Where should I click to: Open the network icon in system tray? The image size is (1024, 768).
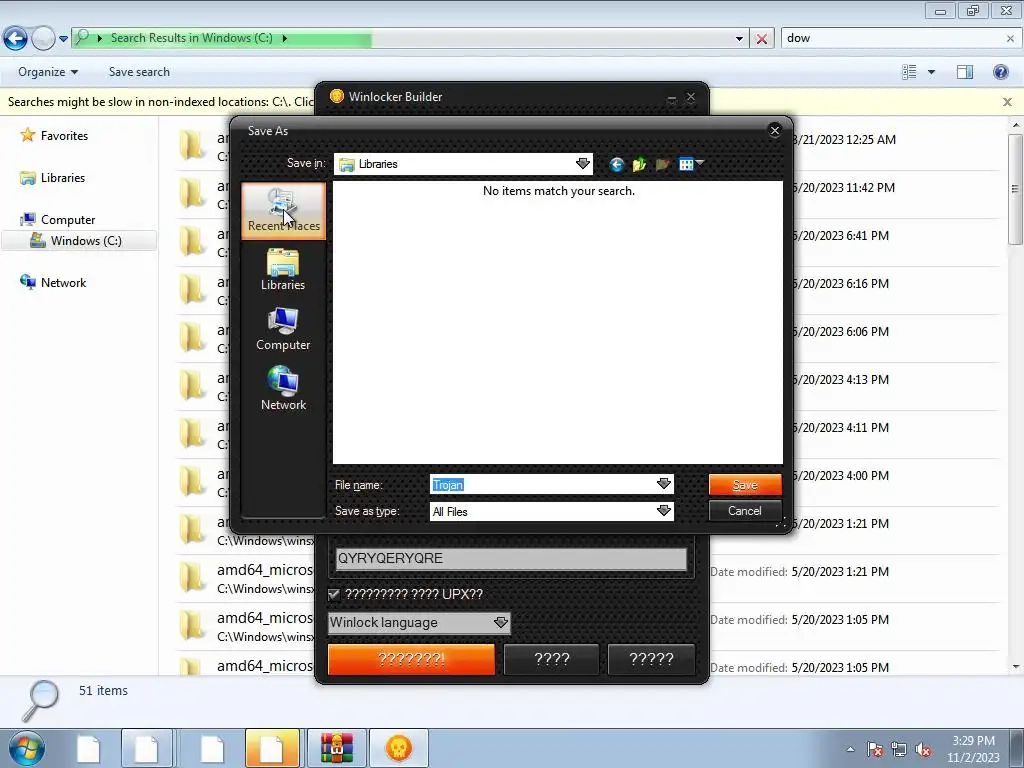pyautogui.click(x=899, y=749)
